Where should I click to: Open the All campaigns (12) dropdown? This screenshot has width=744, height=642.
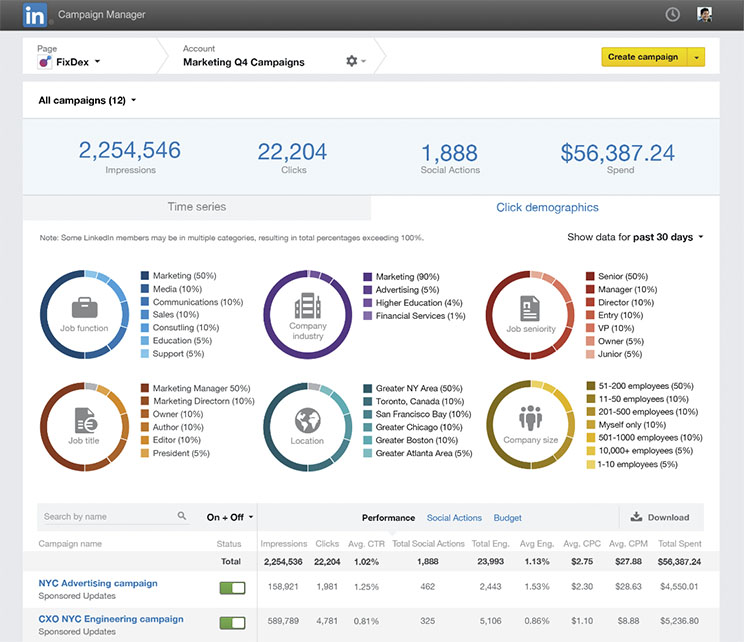tap(87, 101)
